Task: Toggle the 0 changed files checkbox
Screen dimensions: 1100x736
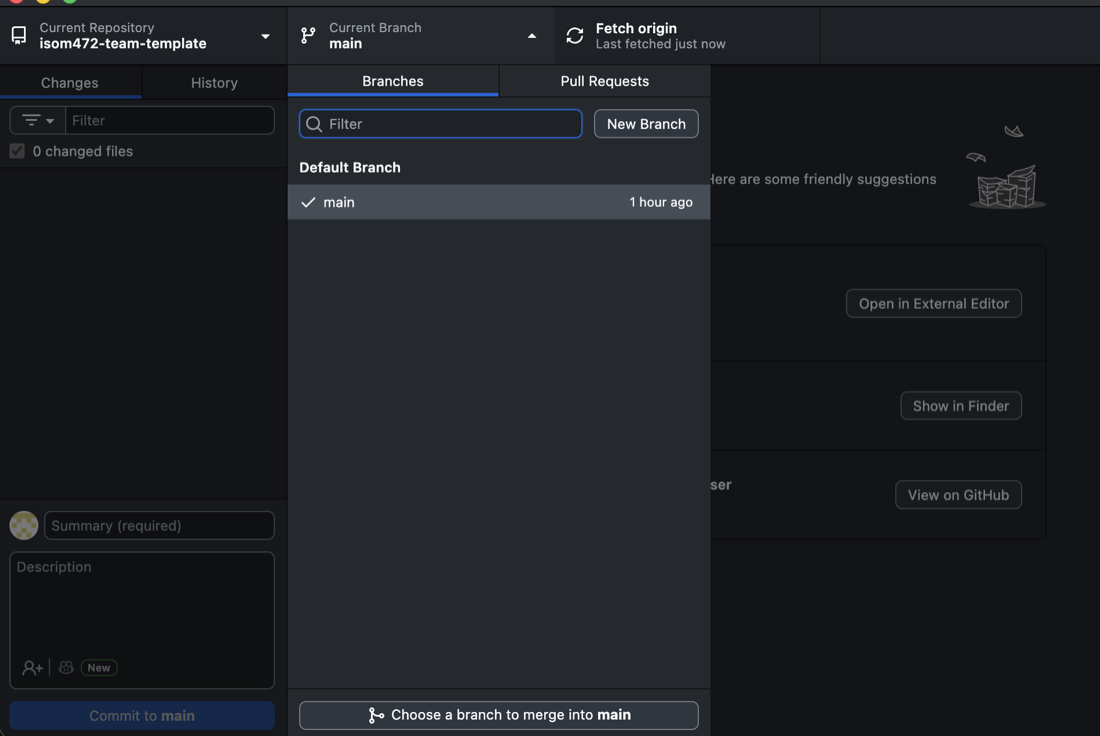Action: click(17, 151)
